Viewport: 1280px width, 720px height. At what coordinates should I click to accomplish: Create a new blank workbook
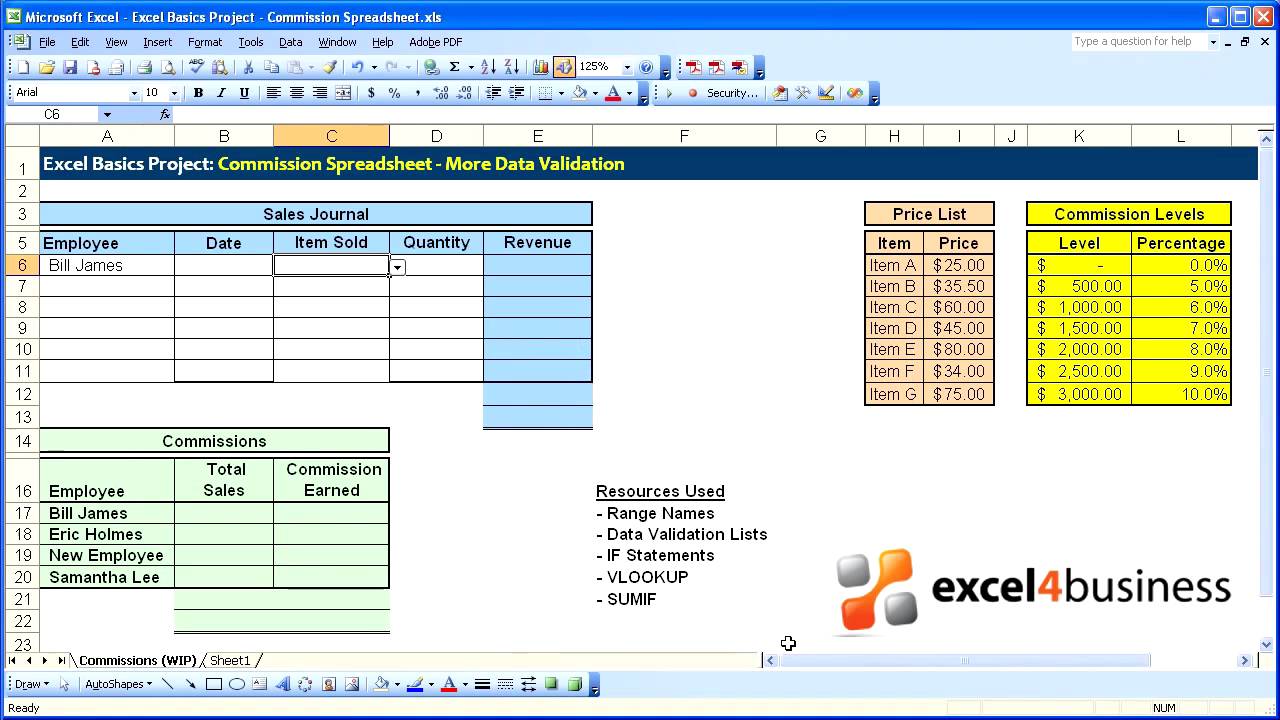click(23, 67)
